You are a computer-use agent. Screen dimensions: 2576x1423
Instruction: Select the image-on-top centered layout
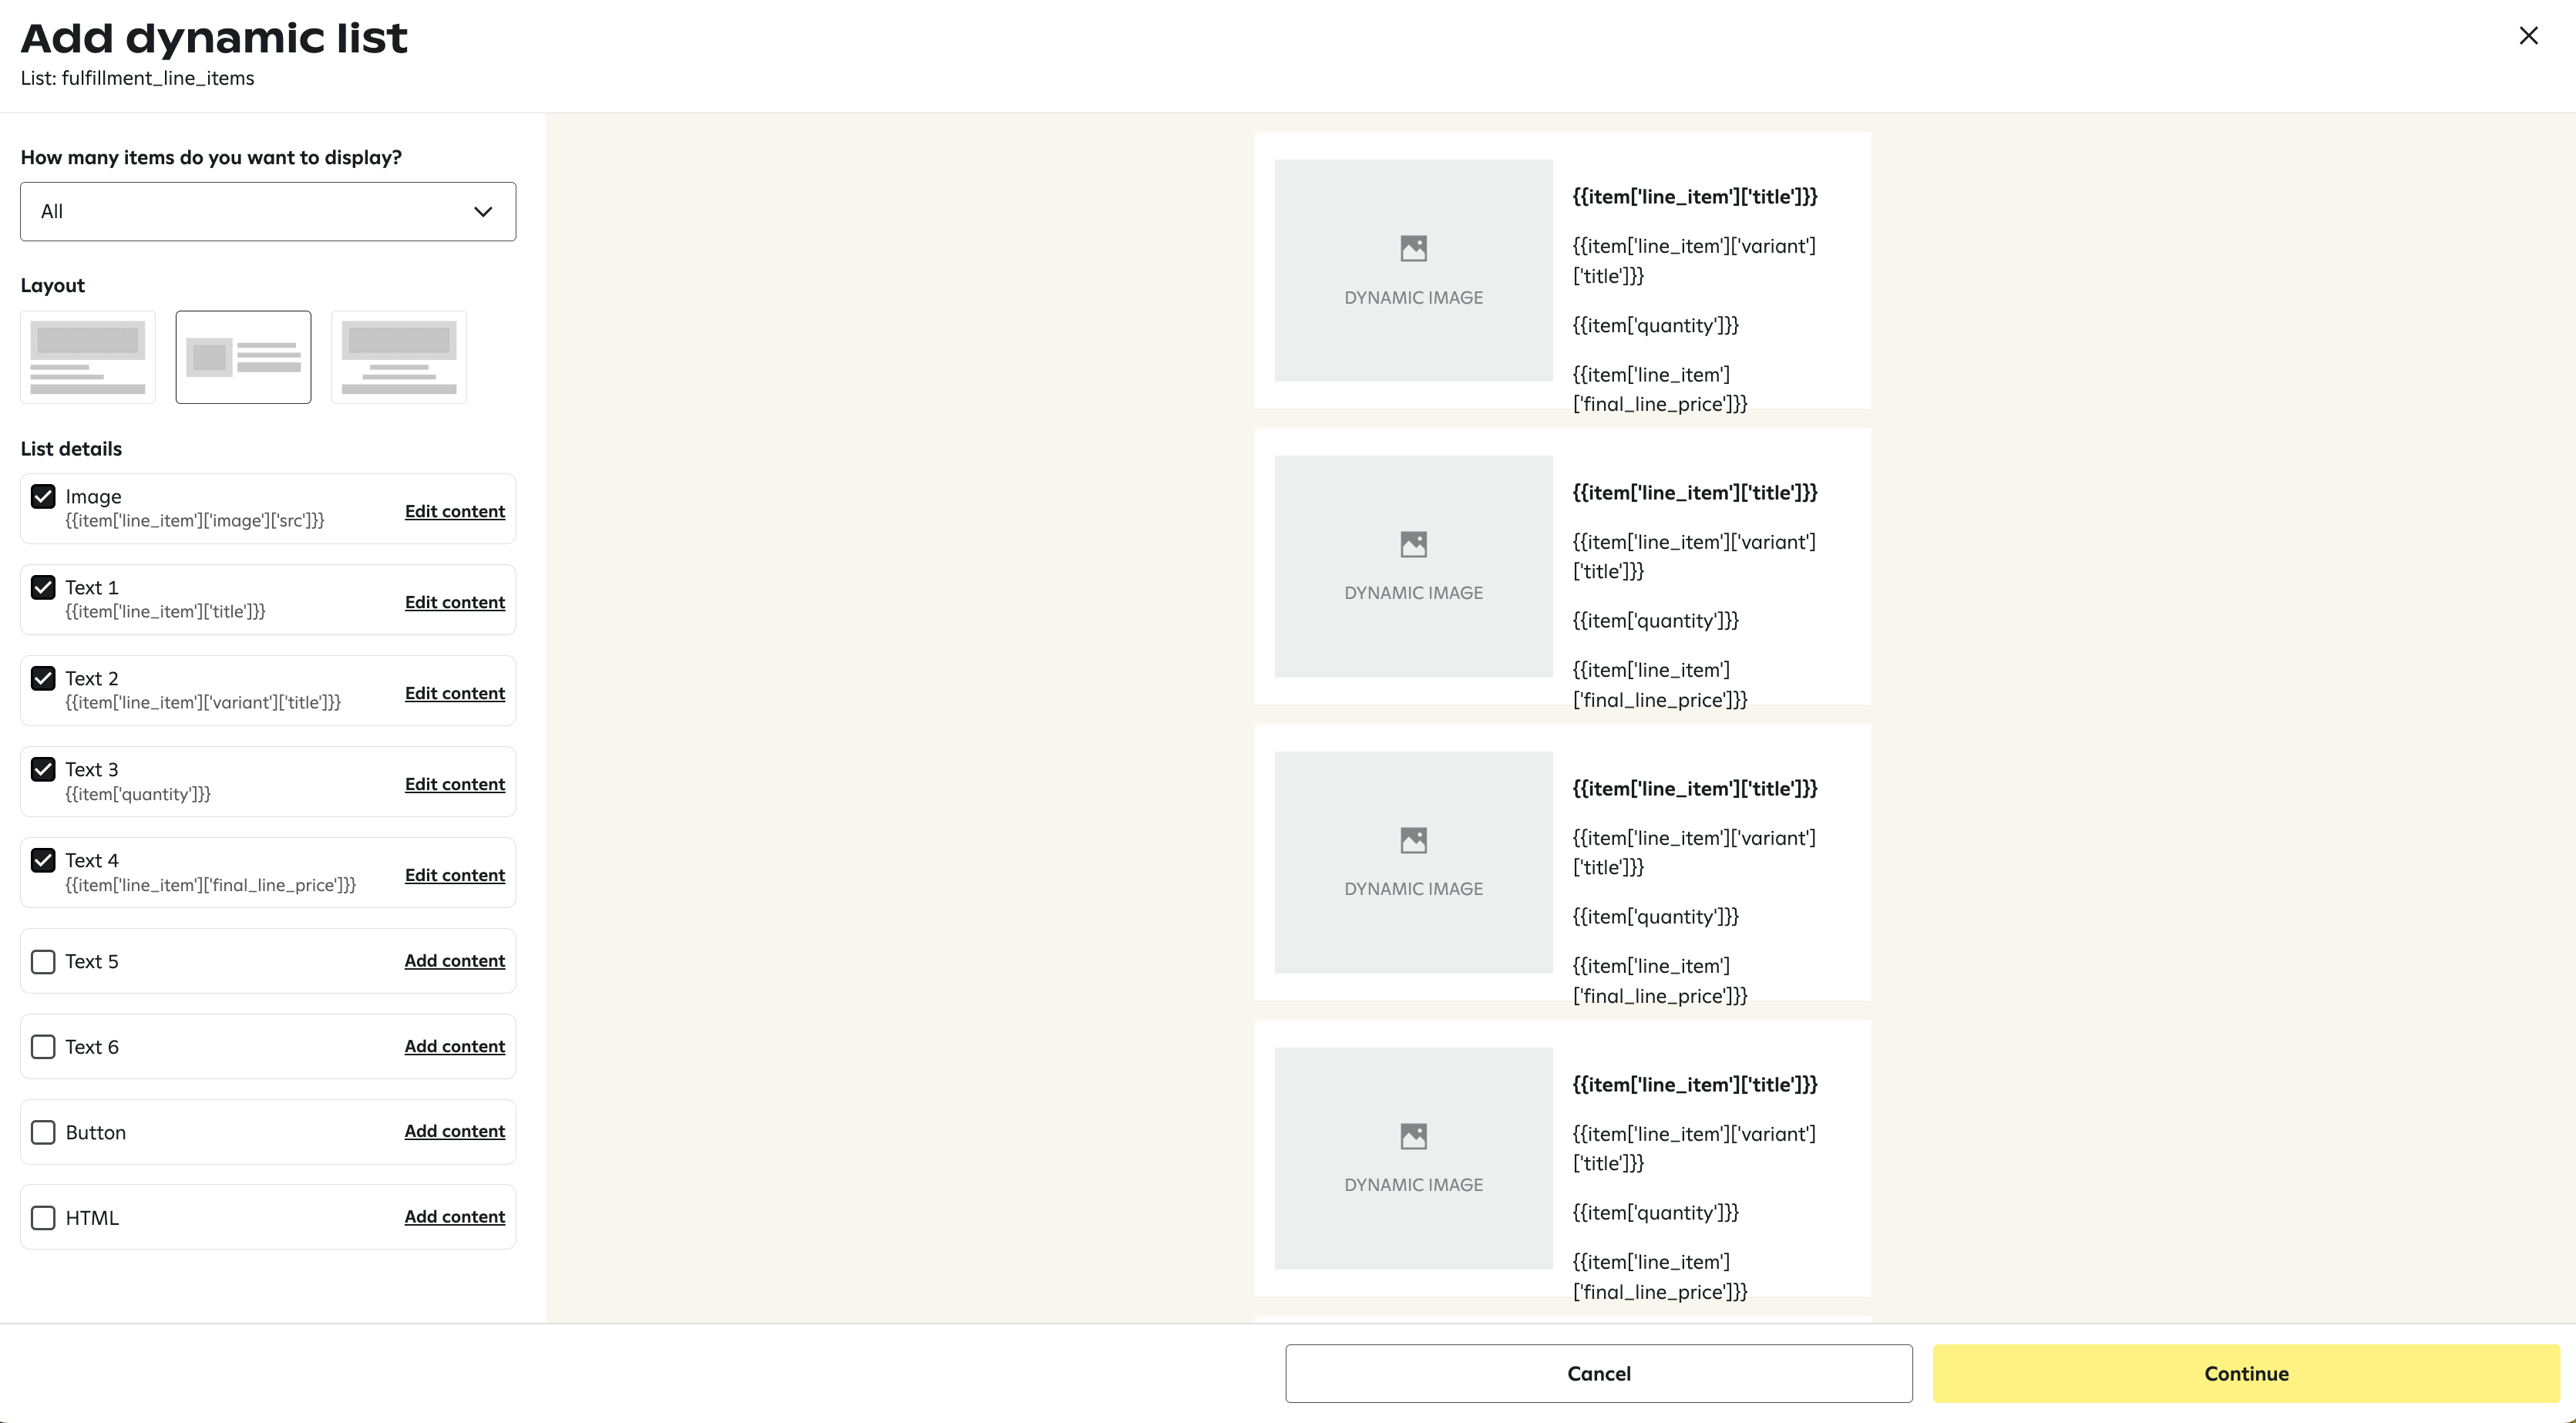pos(399,357)
